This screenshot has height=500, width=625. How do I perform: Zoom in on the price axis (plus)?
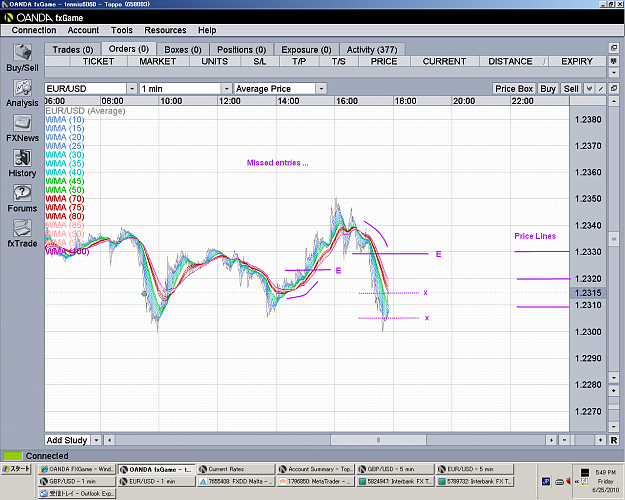point(614,390)
